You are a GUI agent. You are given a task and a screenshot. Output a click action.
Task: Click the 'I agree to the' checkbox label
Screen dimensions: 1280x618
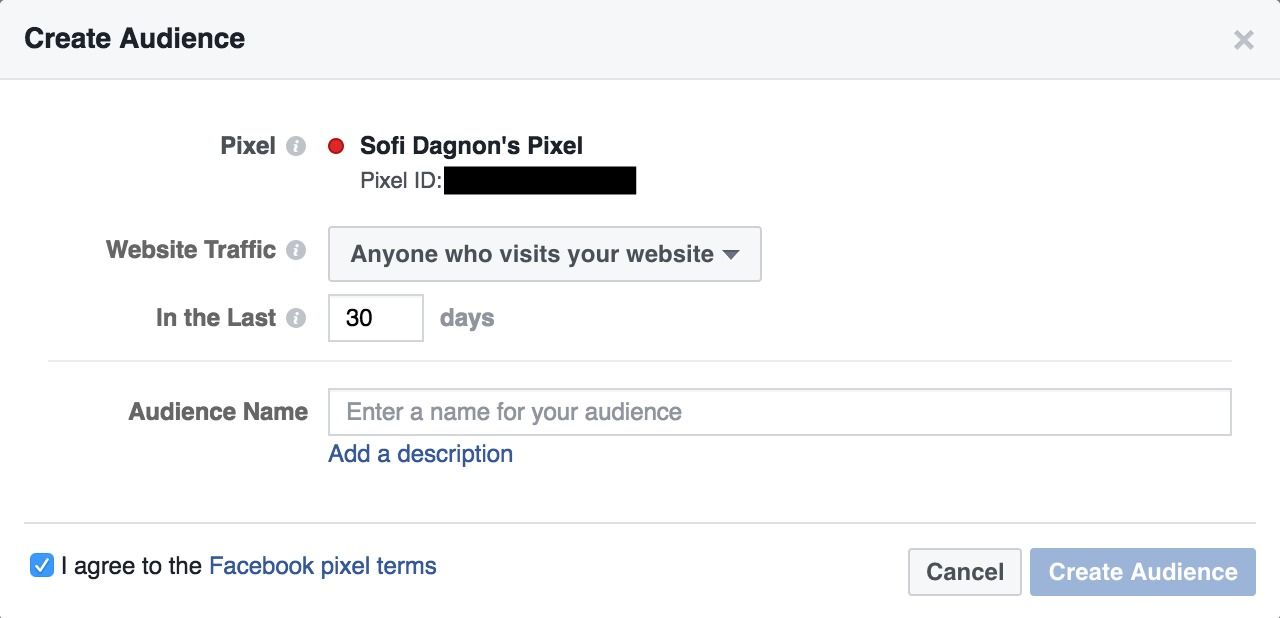coord(131,566)
